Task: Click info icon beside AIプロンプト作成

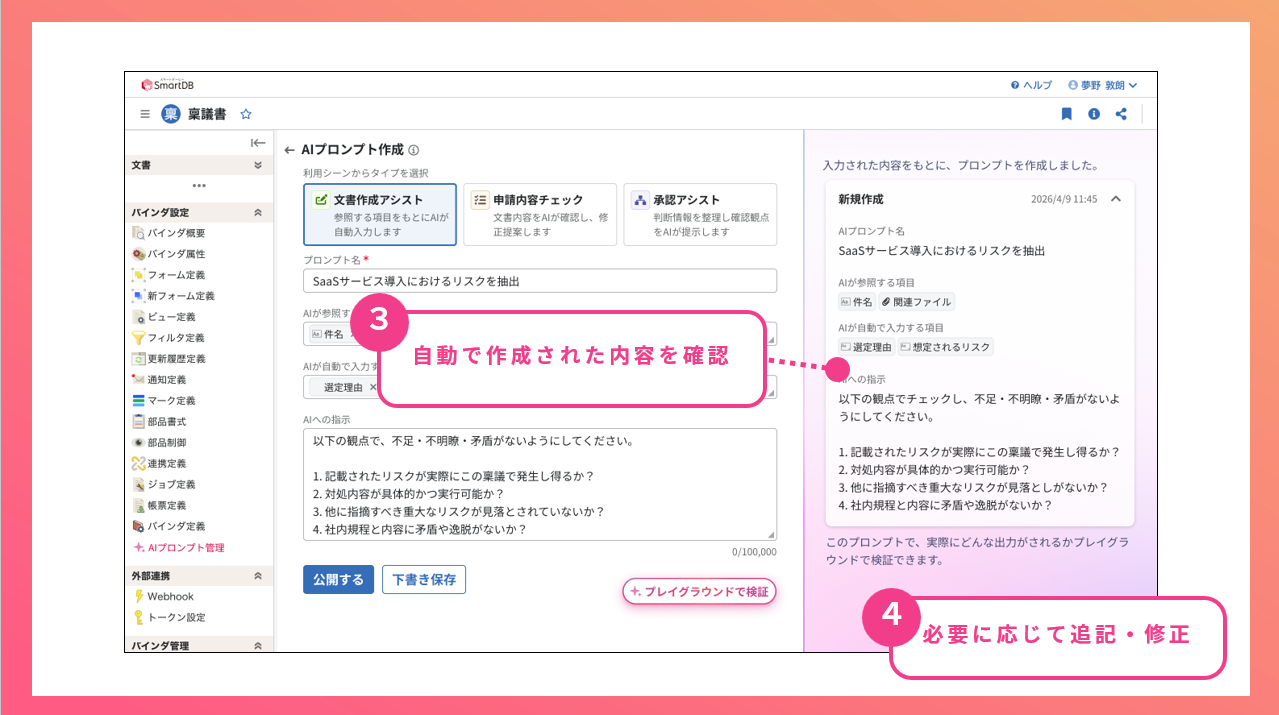Action: click(x=414, y=150)
